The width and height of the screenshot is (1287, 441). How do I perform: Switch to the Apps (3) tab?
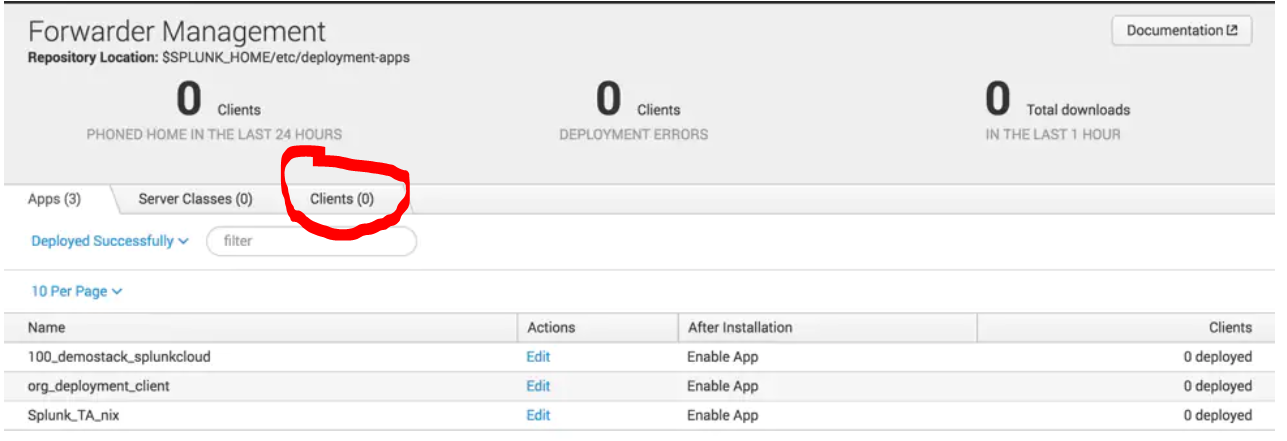[x=54, y=199]
